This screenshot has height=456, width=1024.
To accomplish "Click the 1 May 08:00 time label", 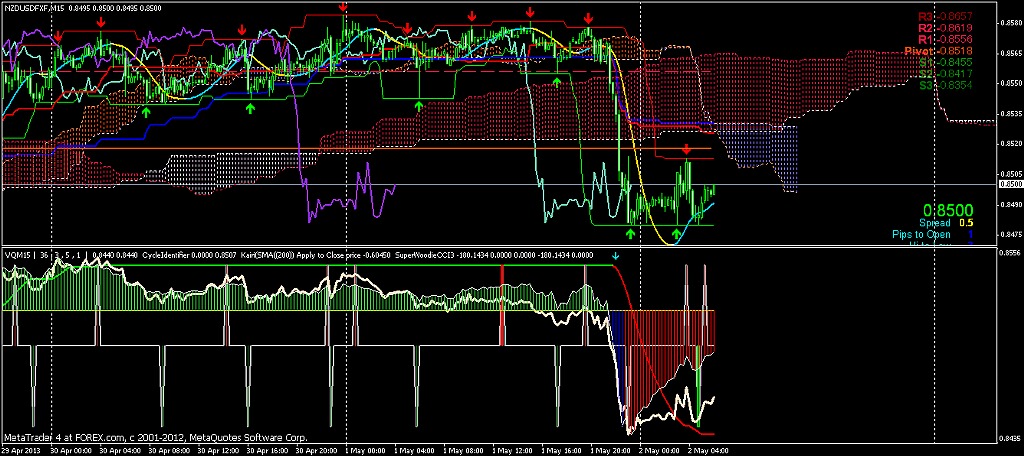I will (x=462, y=450).
